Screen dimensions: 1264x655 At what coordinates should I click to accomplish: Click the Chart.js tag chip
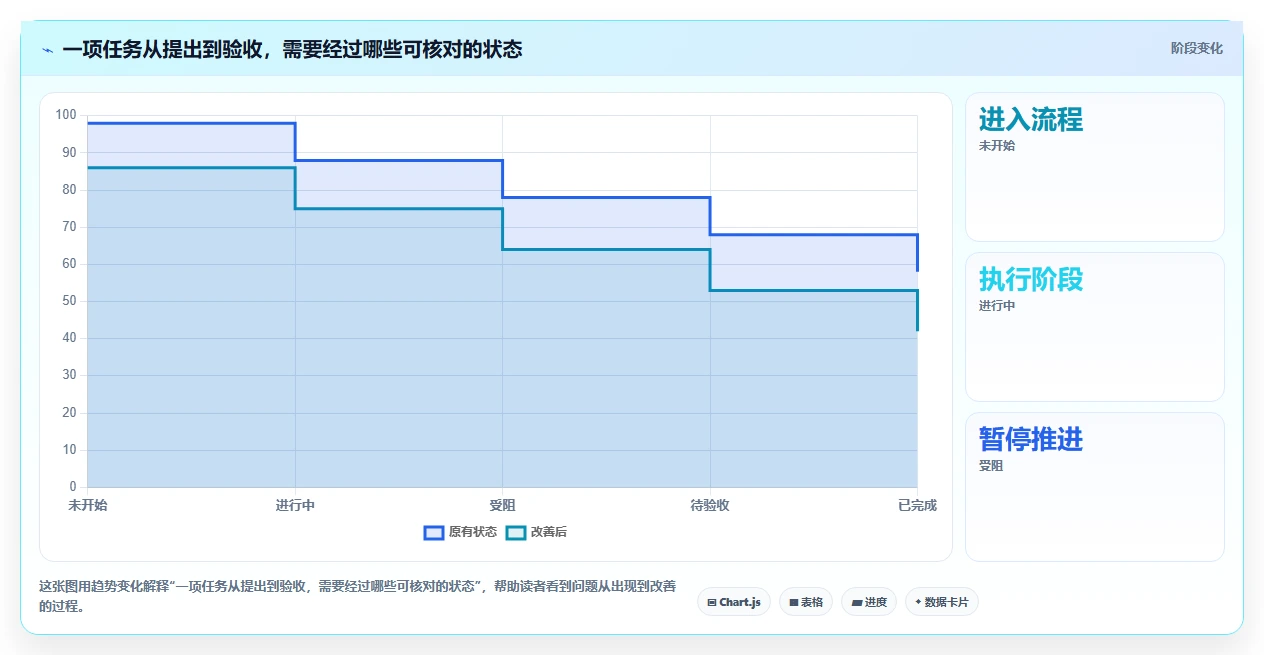click(734, 602)
